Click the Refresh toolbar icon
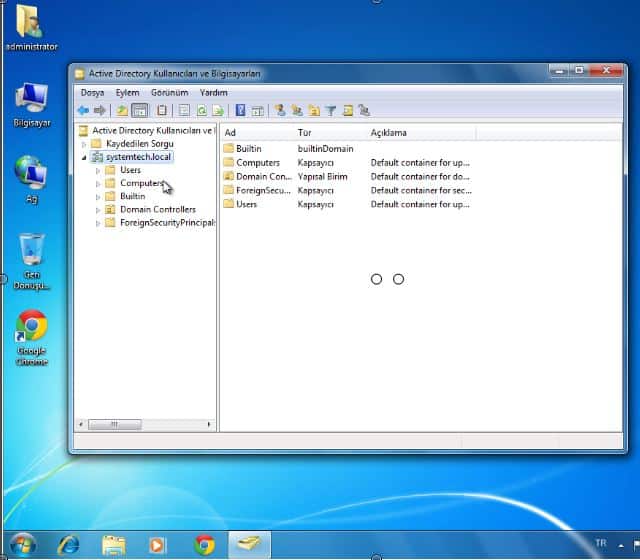 coord(201,110)
